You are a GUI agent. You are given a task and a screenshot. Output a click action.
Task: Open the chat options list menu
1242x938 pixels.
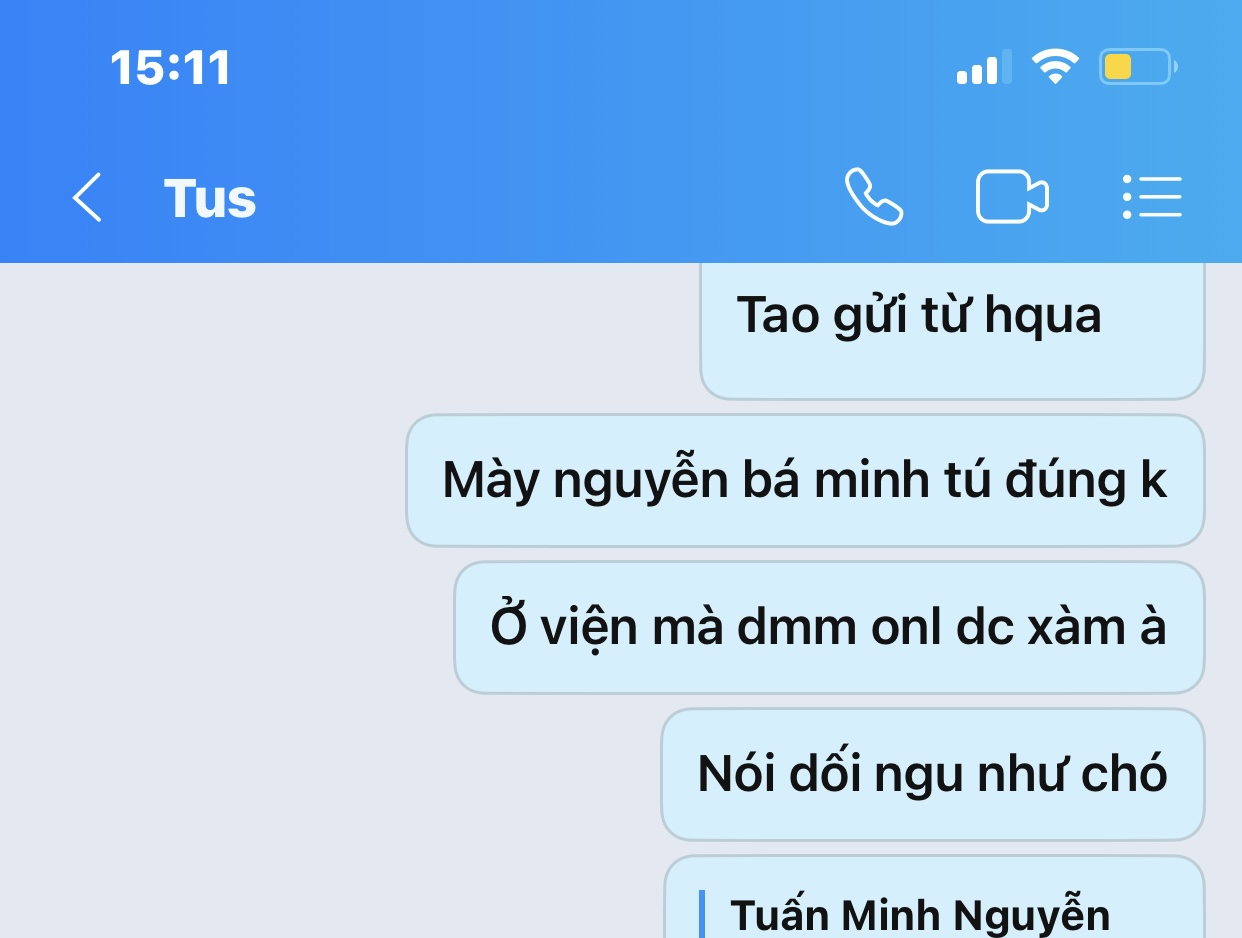coord(1152,196)
